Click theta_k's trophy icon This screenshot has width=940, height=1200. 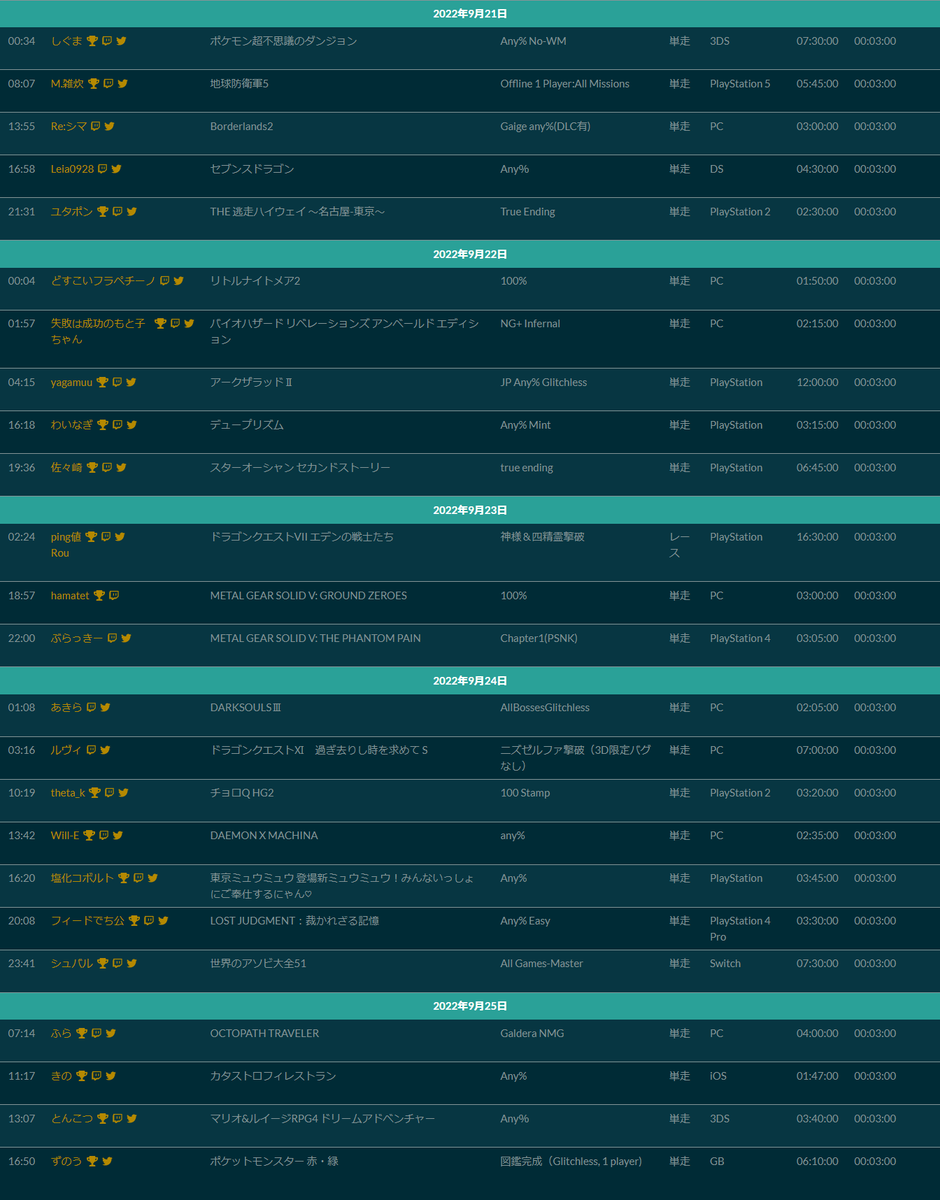(x=95, y=793)
